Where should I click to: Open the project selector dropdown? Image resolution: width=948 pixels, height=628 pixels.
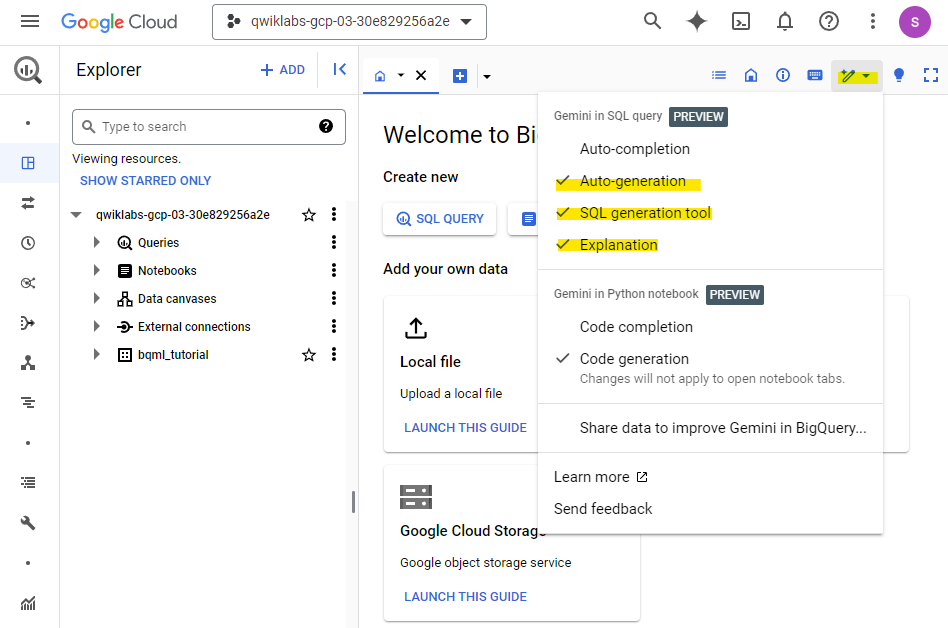click(x=349, y=22)
